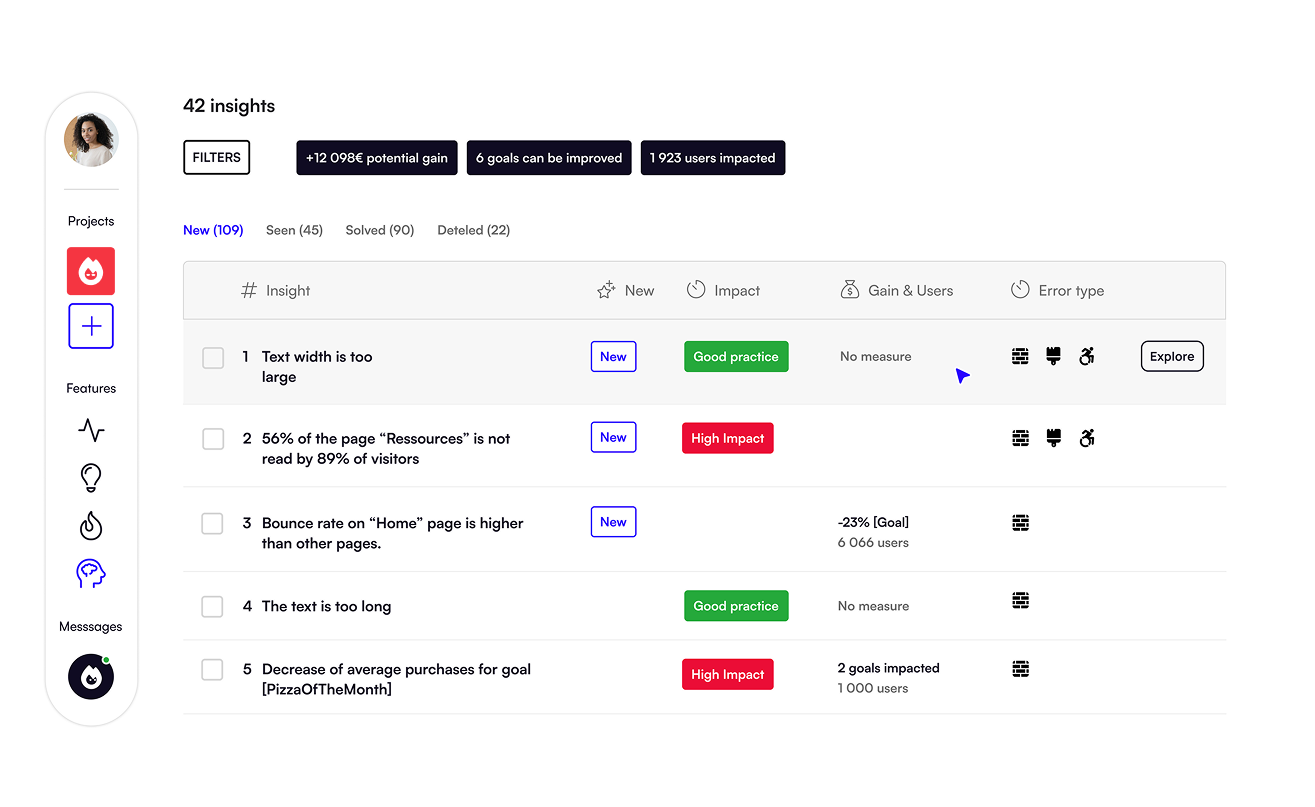The image size is (1315, 807).
Task: Open insight "The text is too long"
Action: (326, 606)
